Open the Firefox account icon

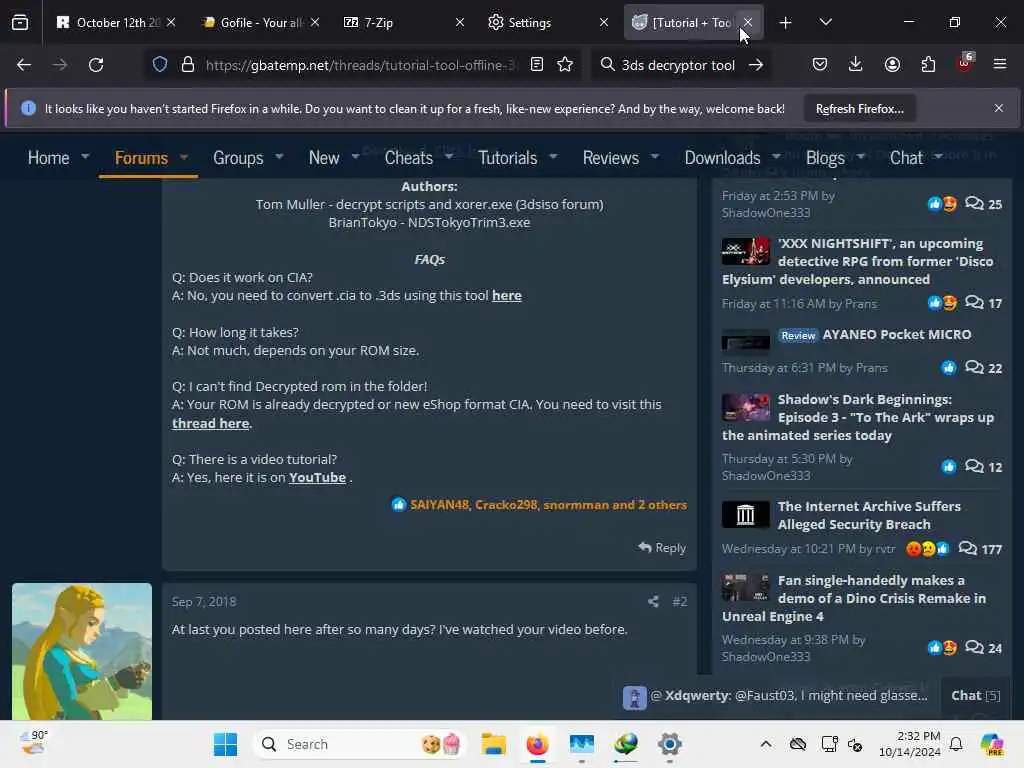892,65
